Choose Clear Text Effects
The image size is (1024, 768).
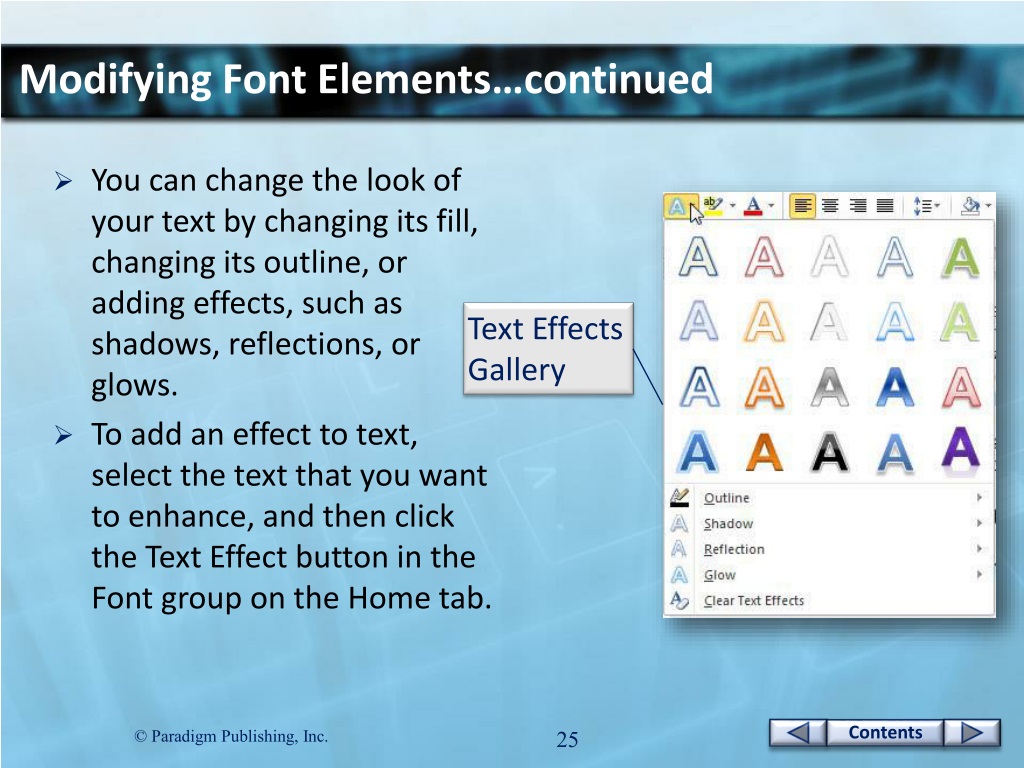pos(829,600)
